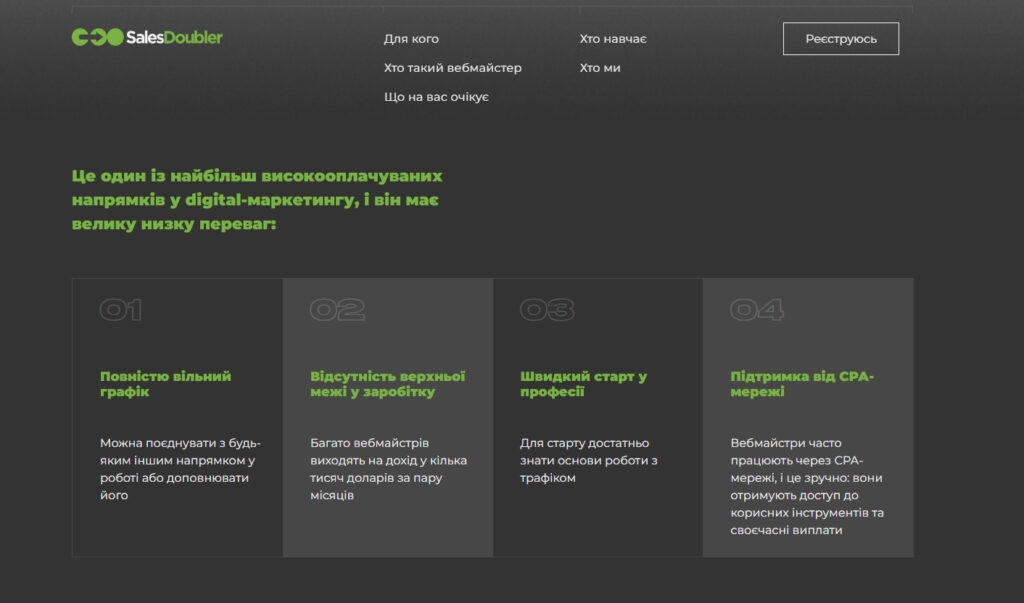
Task: Click "Підтримка від CPA-мережі" heading
Action: 802,384
